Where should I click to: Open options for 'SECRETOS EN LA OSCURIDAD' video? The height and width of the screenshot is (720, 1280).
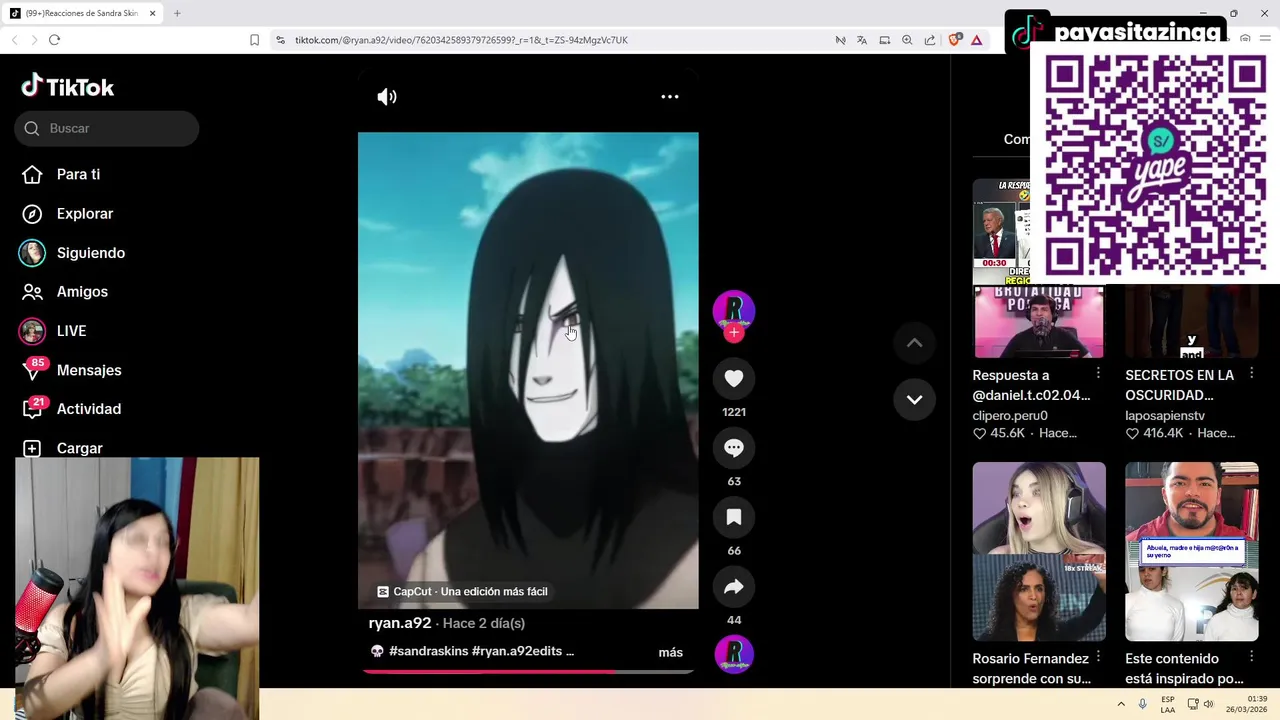pyautogui.click(x=1251, y=374)
